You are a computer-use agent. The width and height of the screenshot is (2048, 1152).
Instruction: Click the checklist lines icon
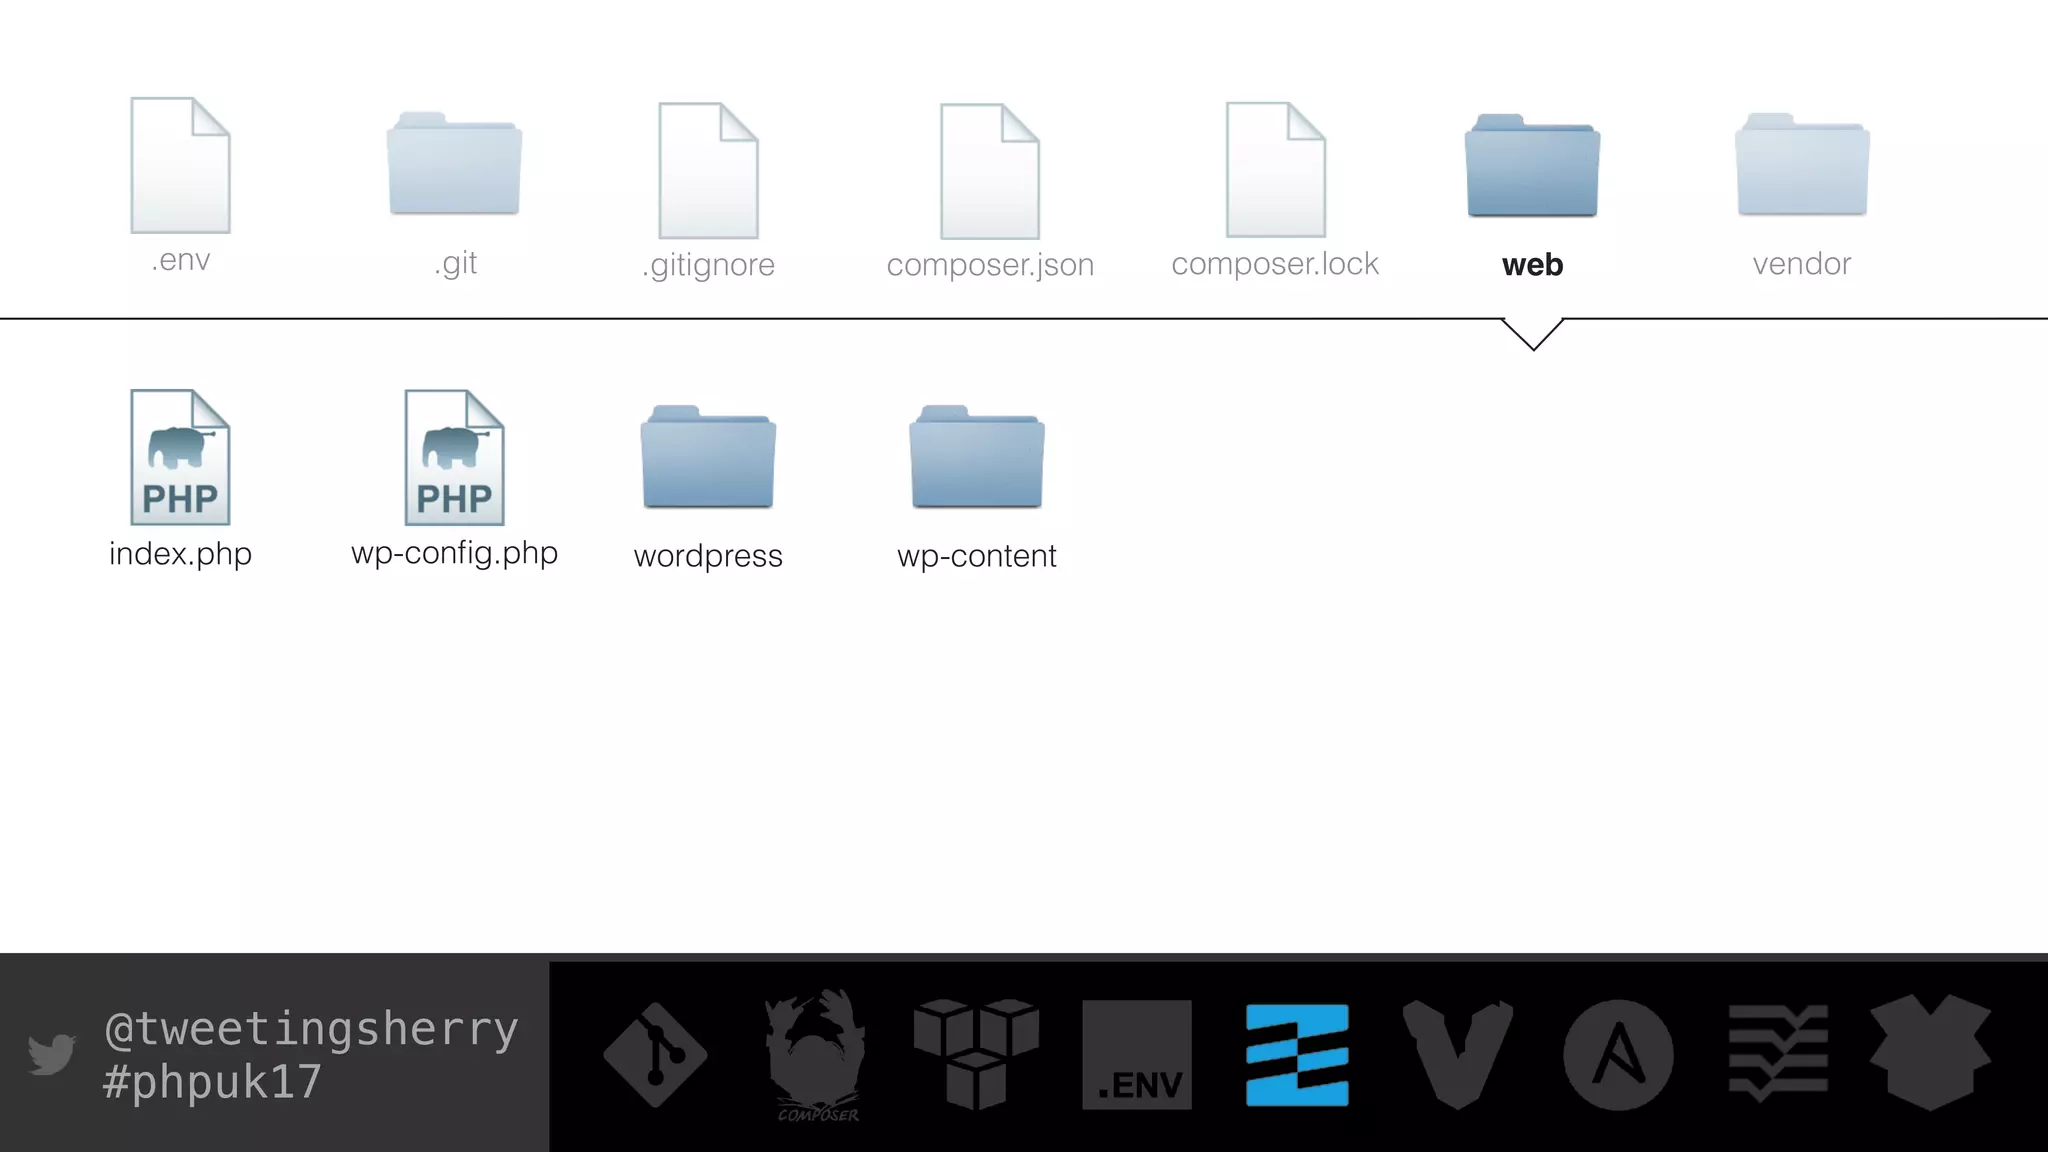point(1779,1054)
